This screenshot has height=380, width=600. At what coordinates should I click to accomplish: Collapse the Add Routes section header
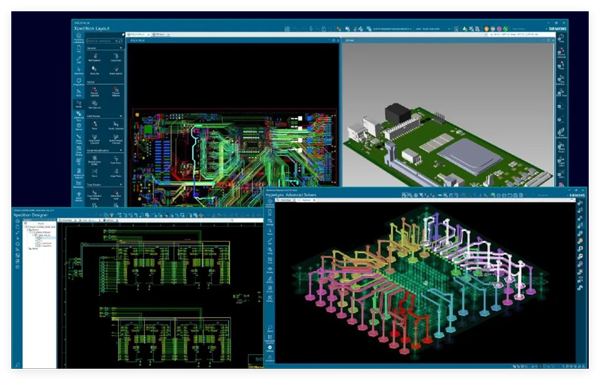pos(121,116)
